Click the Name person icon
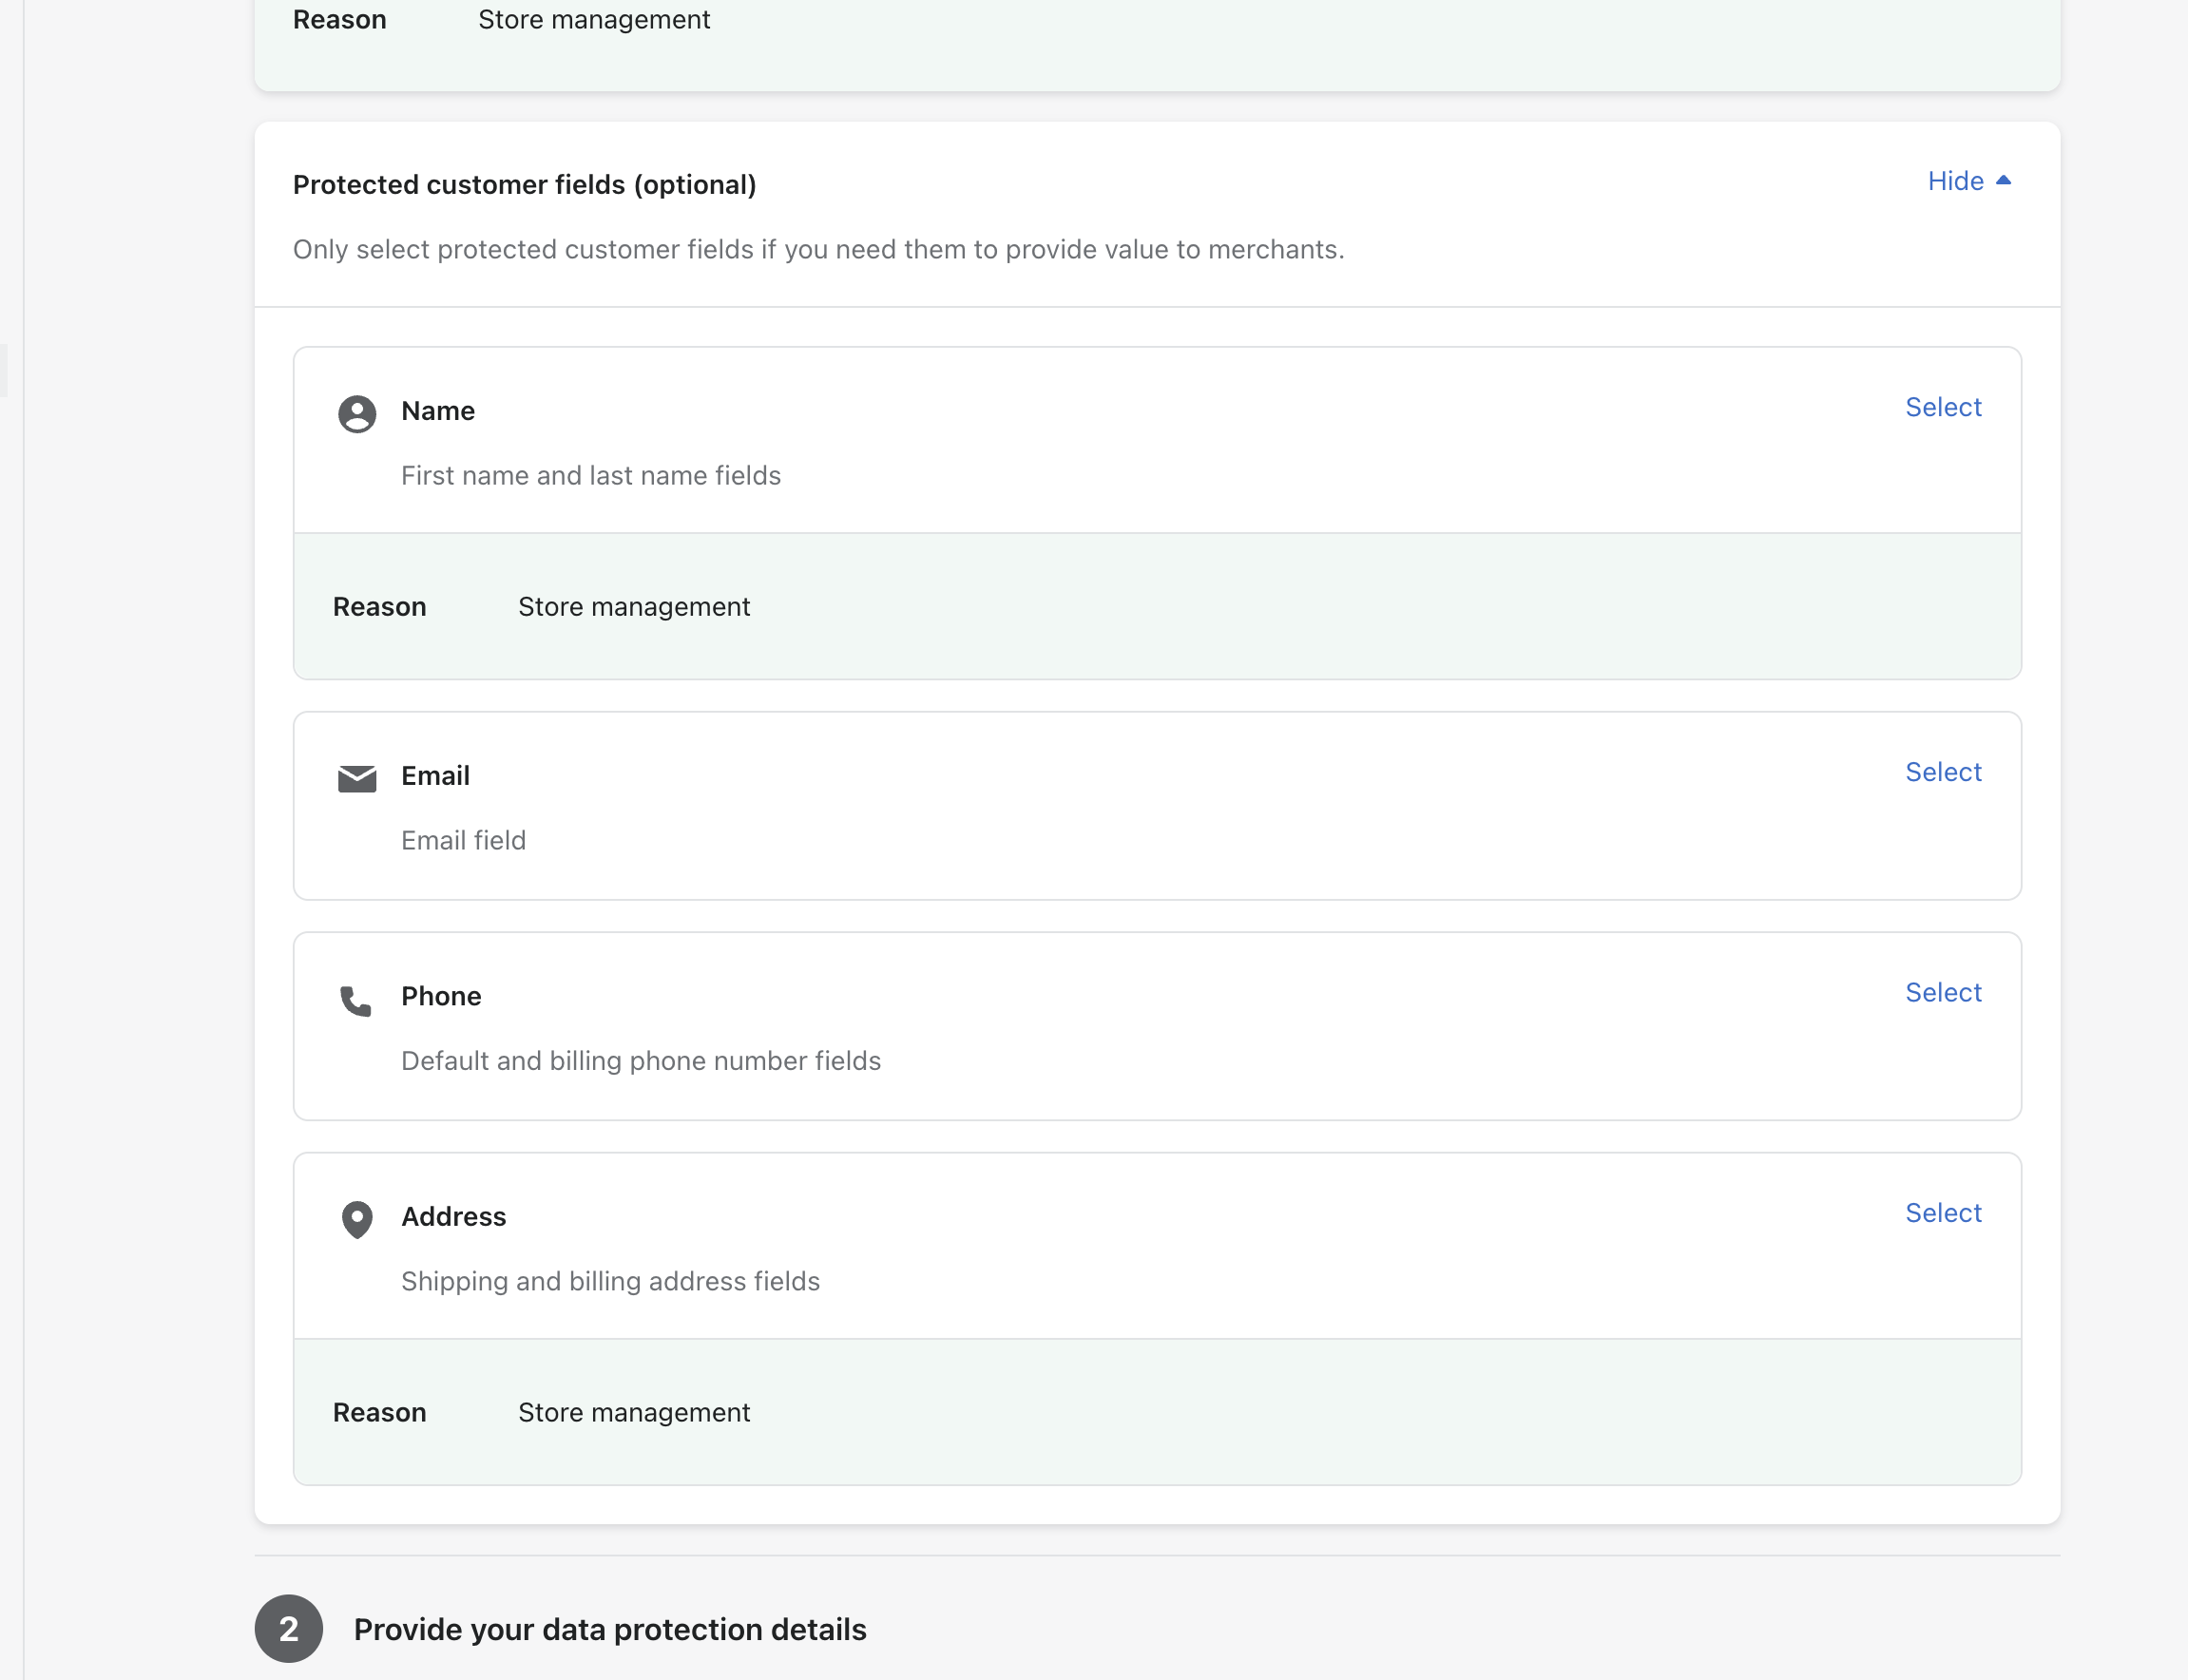This screenshot has width=2188, height=1680. pyautogui.click(x=357, y=413)
